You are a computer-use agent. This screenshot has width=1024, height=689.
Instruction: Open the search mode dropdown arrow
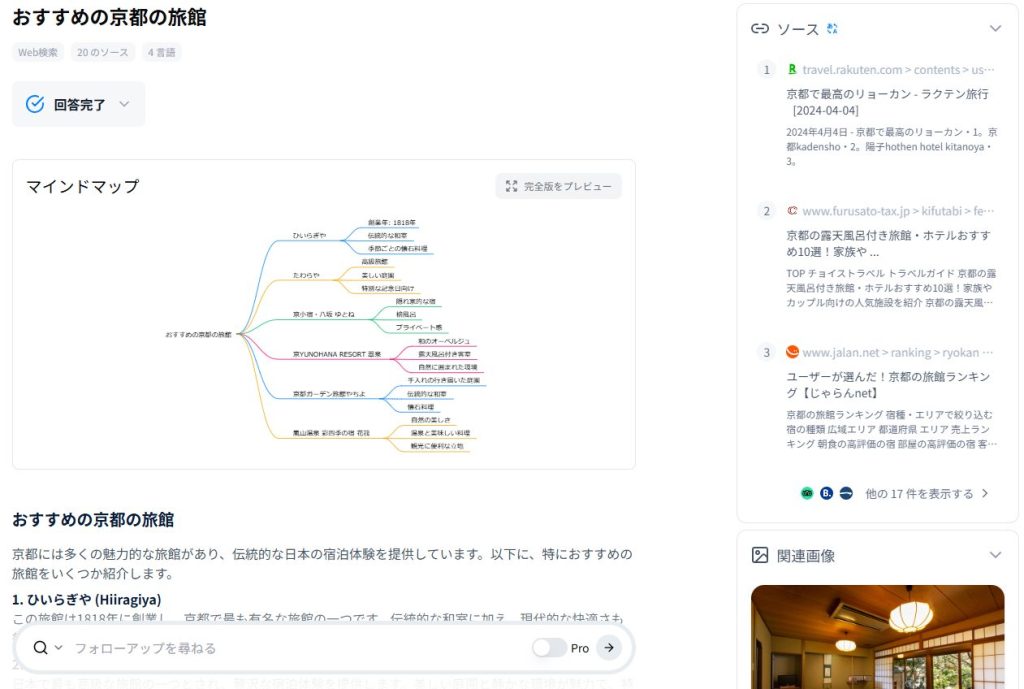coord(59,648)
